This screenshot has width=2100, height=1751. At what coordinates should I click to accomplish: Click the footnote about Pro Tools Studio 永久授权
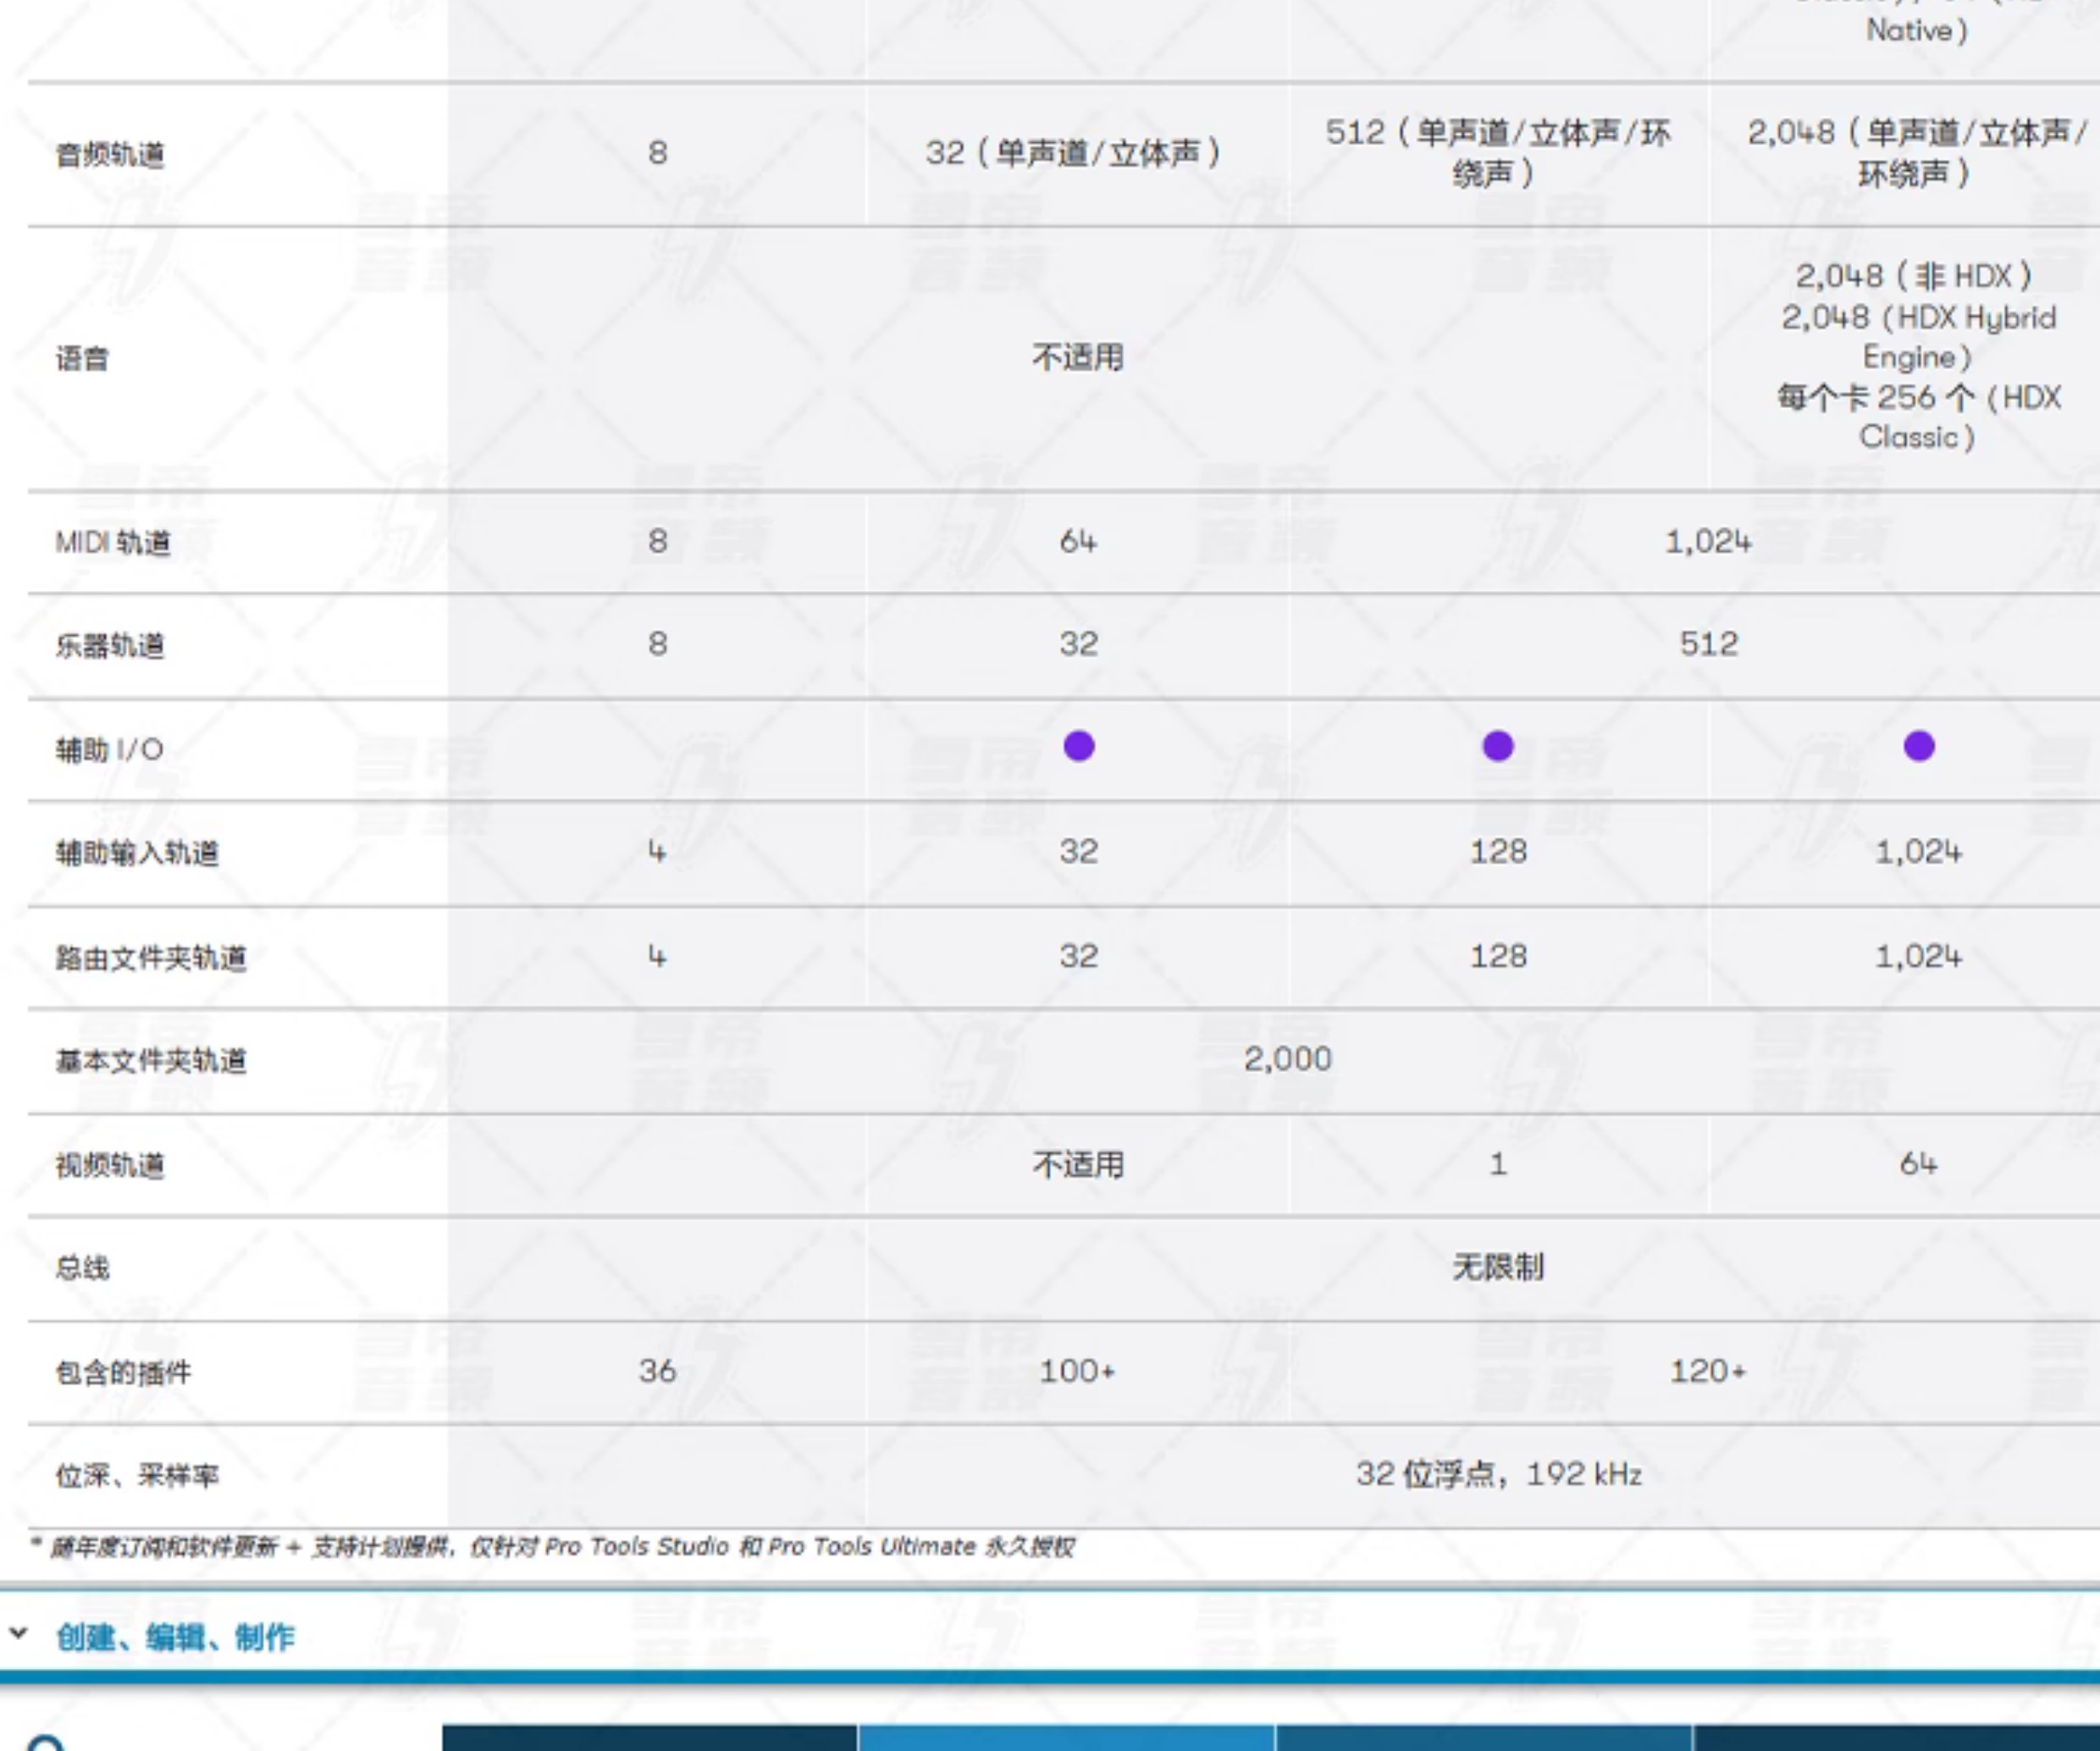click(552, 1547)
